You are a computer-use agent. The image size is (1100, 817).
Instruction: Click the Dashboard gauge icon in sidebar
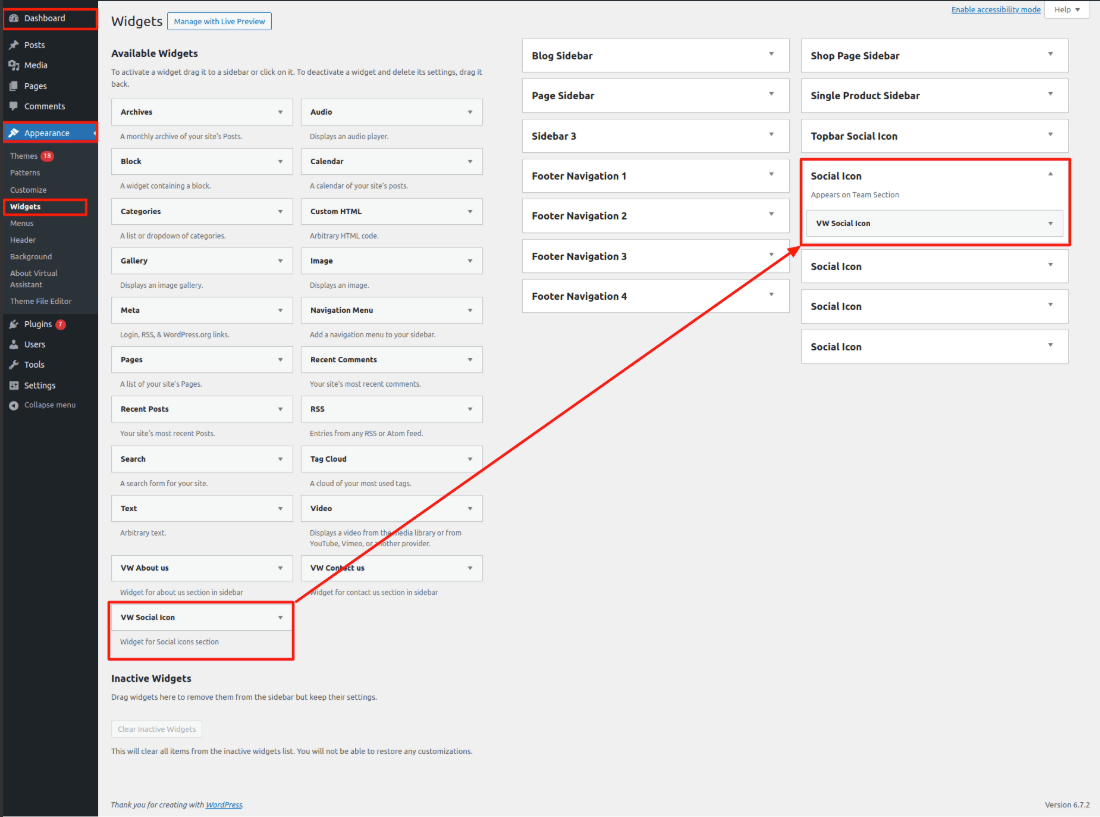[13, 18]
